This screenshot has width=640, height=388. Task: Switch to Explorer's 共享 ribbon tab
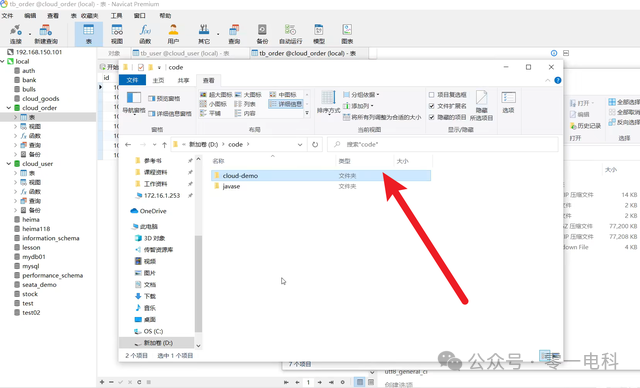point(183,80)
